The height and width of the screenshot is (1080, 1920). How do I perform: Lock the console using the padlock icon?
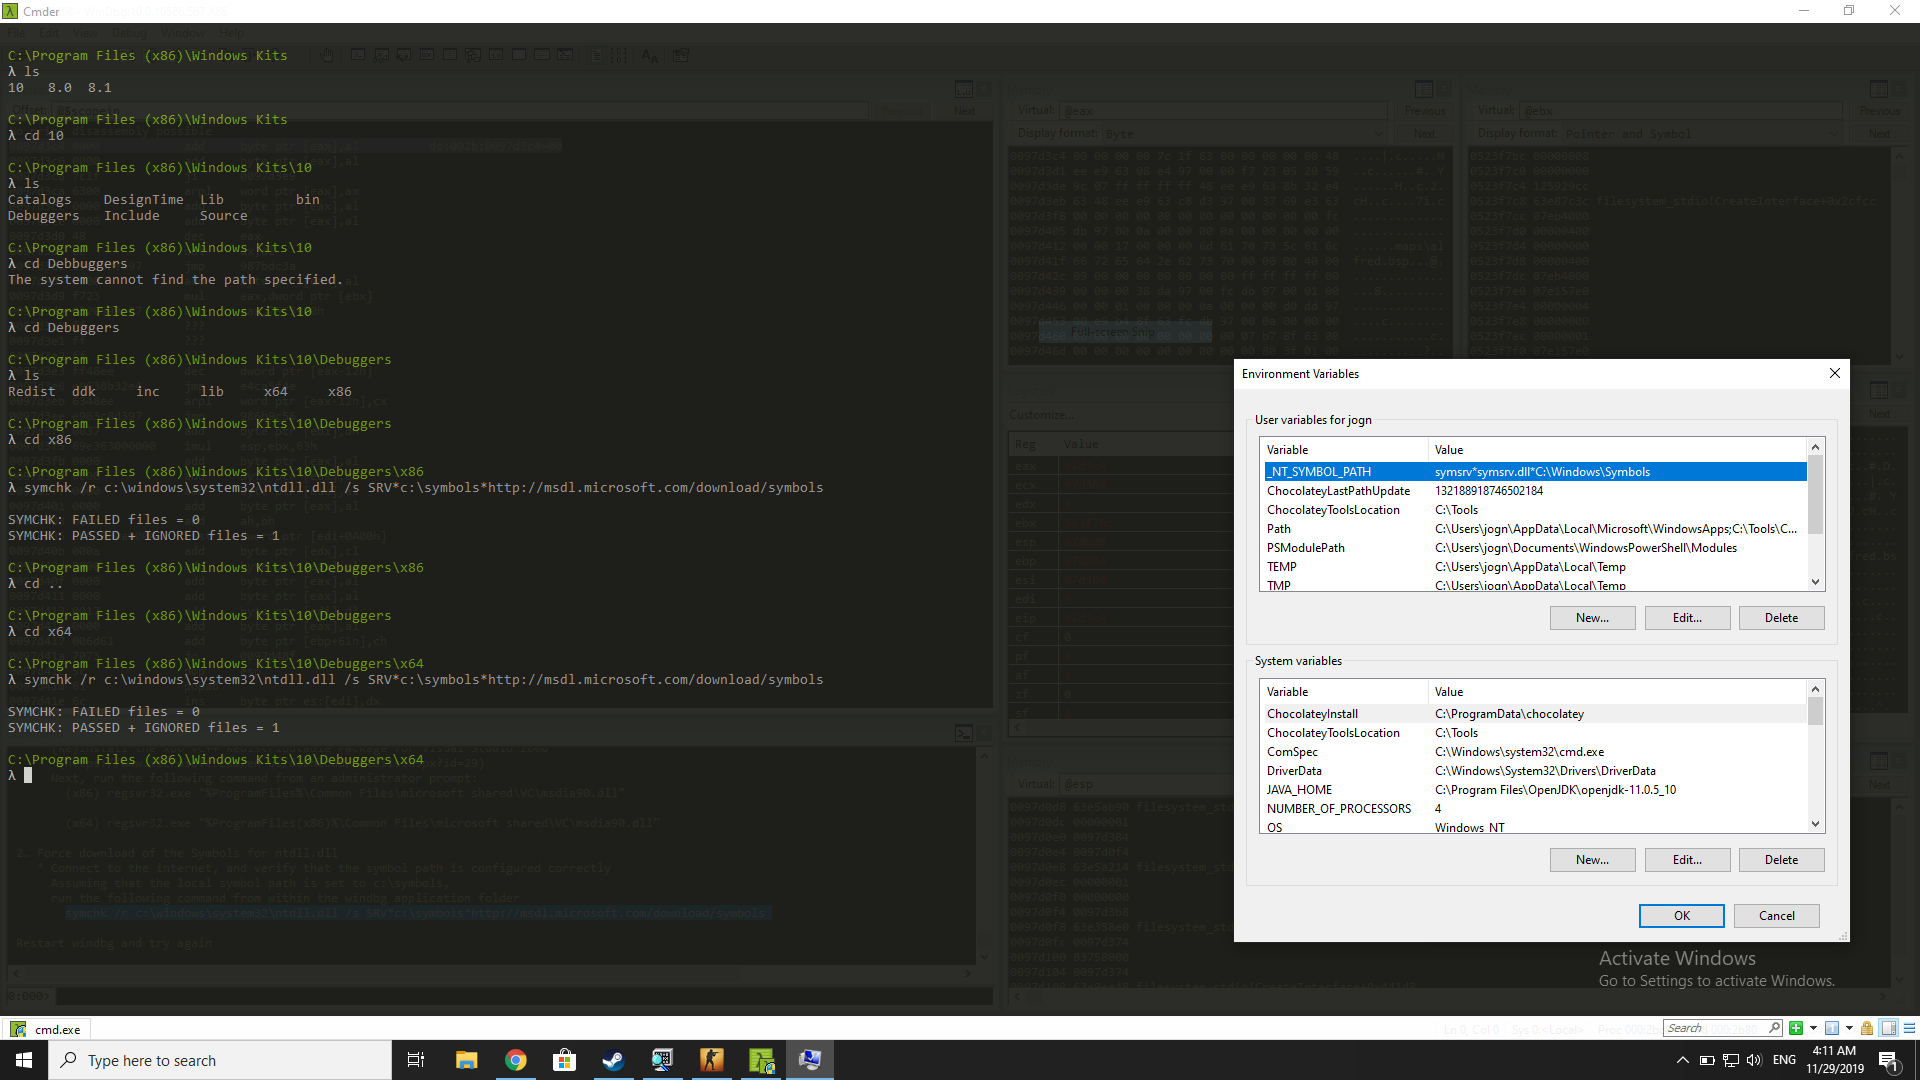coord(1866,1028)
